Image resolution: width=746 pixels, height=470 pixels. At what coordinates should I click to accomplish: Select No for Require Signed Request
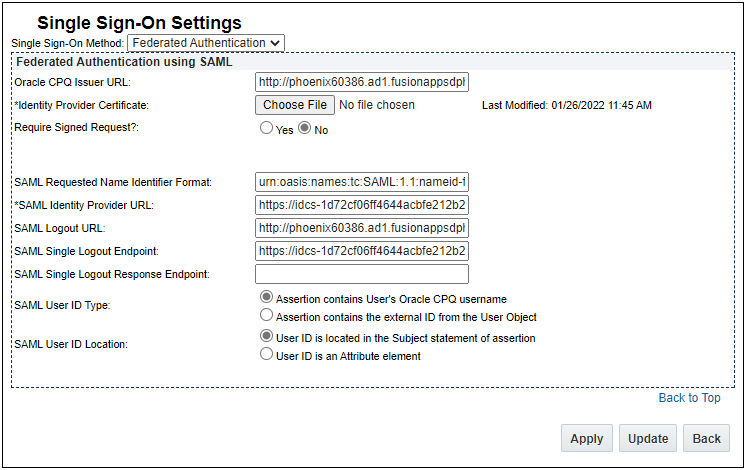tap(305, 129)
